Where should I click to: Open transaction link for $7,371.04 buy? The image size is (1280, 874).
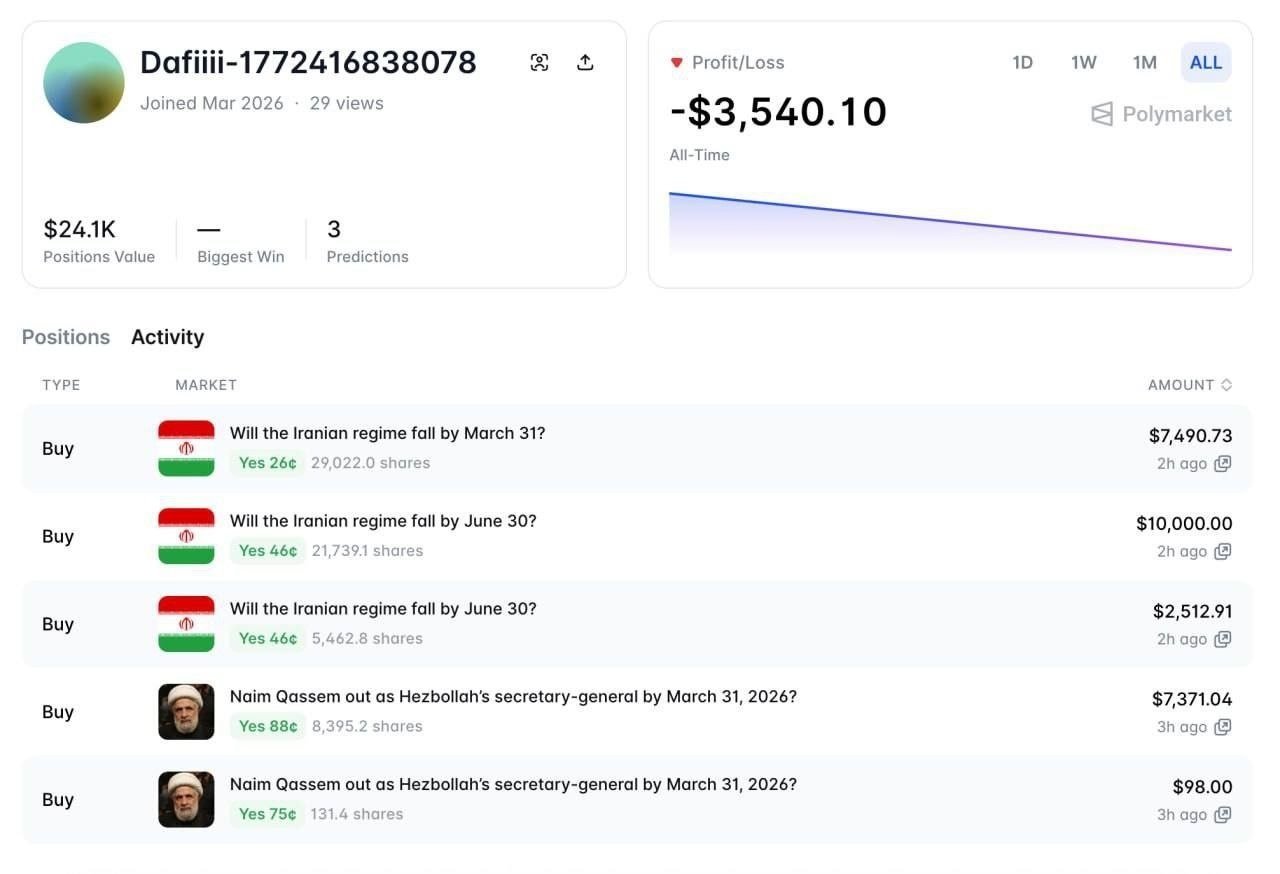coord(1222,728)
